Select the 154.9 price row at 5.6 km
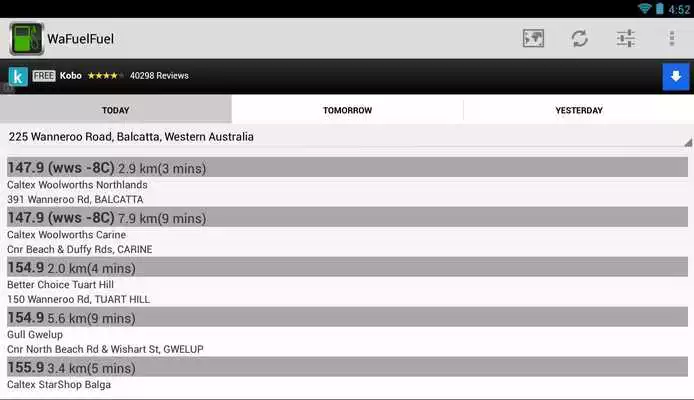This screenshot has width=694, height=400. point(347,317)
